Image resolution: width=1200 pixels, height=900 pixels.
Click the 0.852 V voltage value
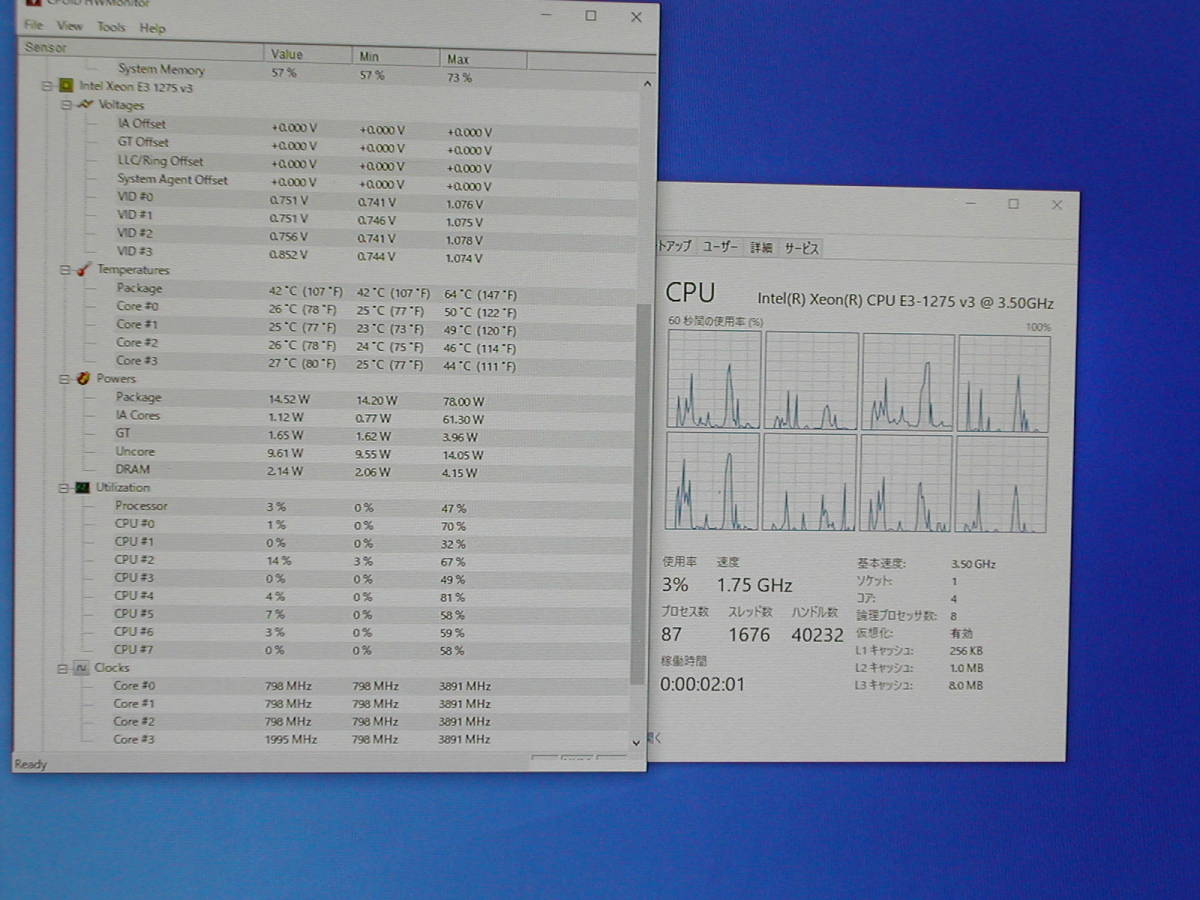289,255
